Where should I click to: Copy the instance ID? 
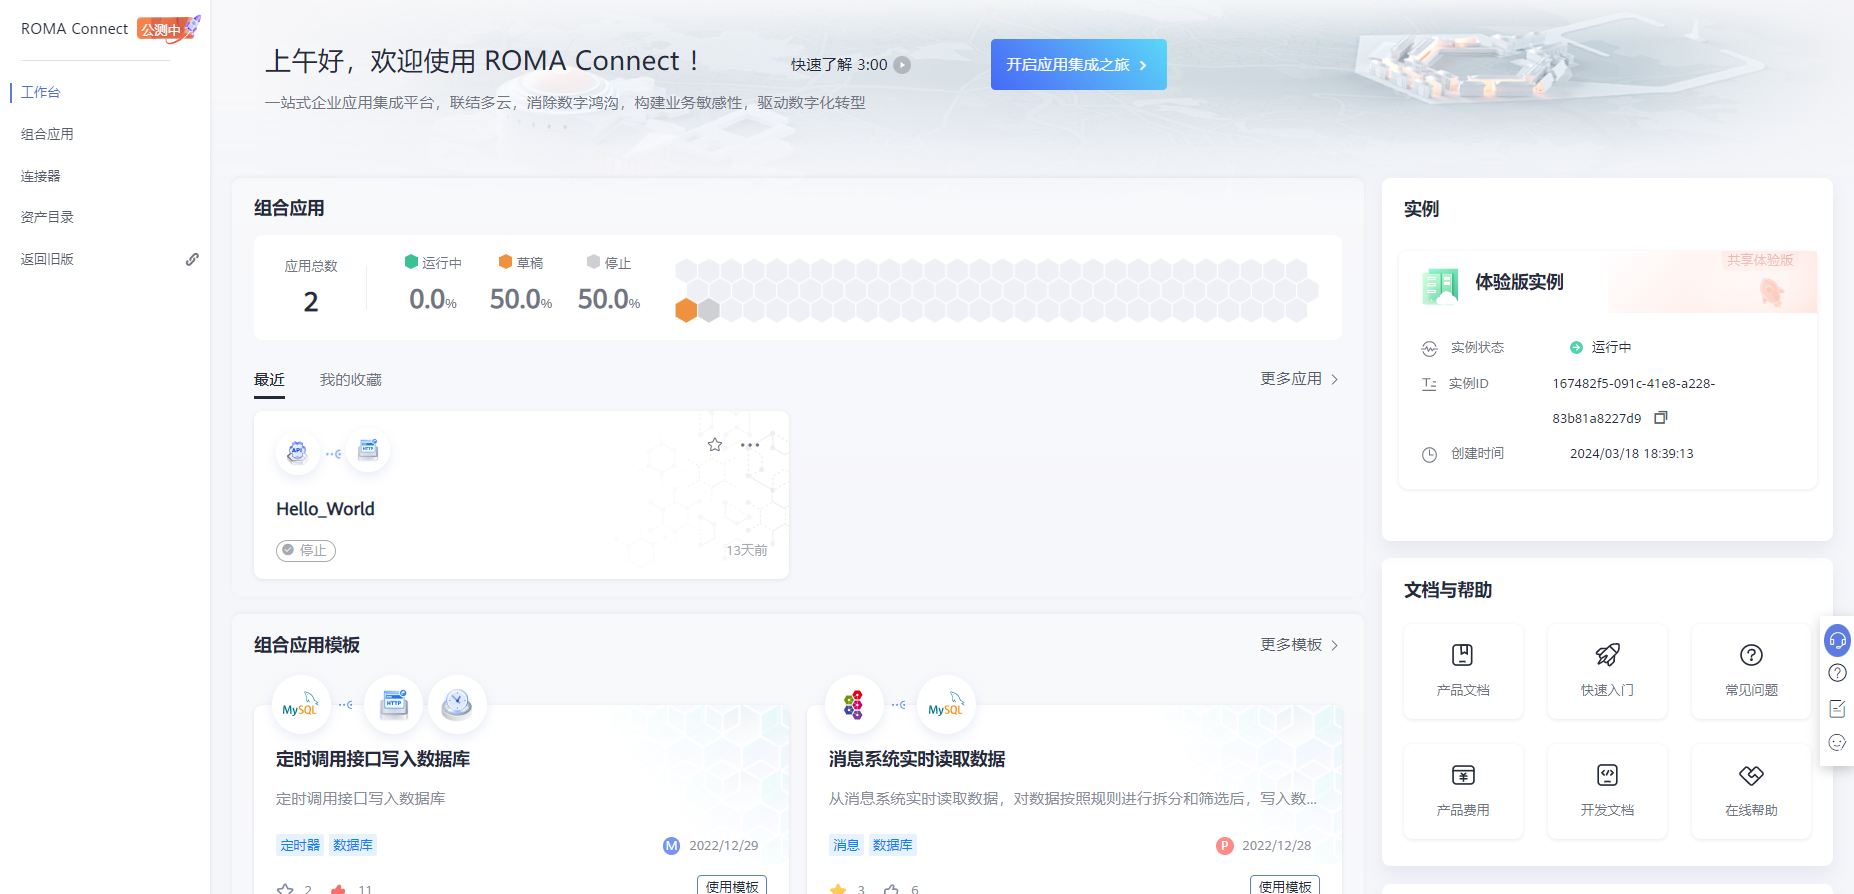[1661, 418]
